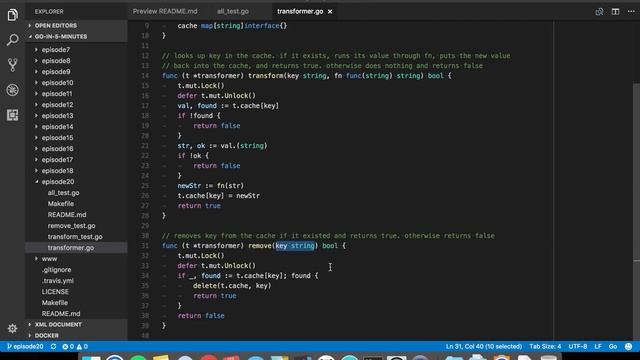Image resolution: width=640 pixels, height=360 pixels.
Task: Open the Manage gear in activity bar
Action: click(12, 328)
